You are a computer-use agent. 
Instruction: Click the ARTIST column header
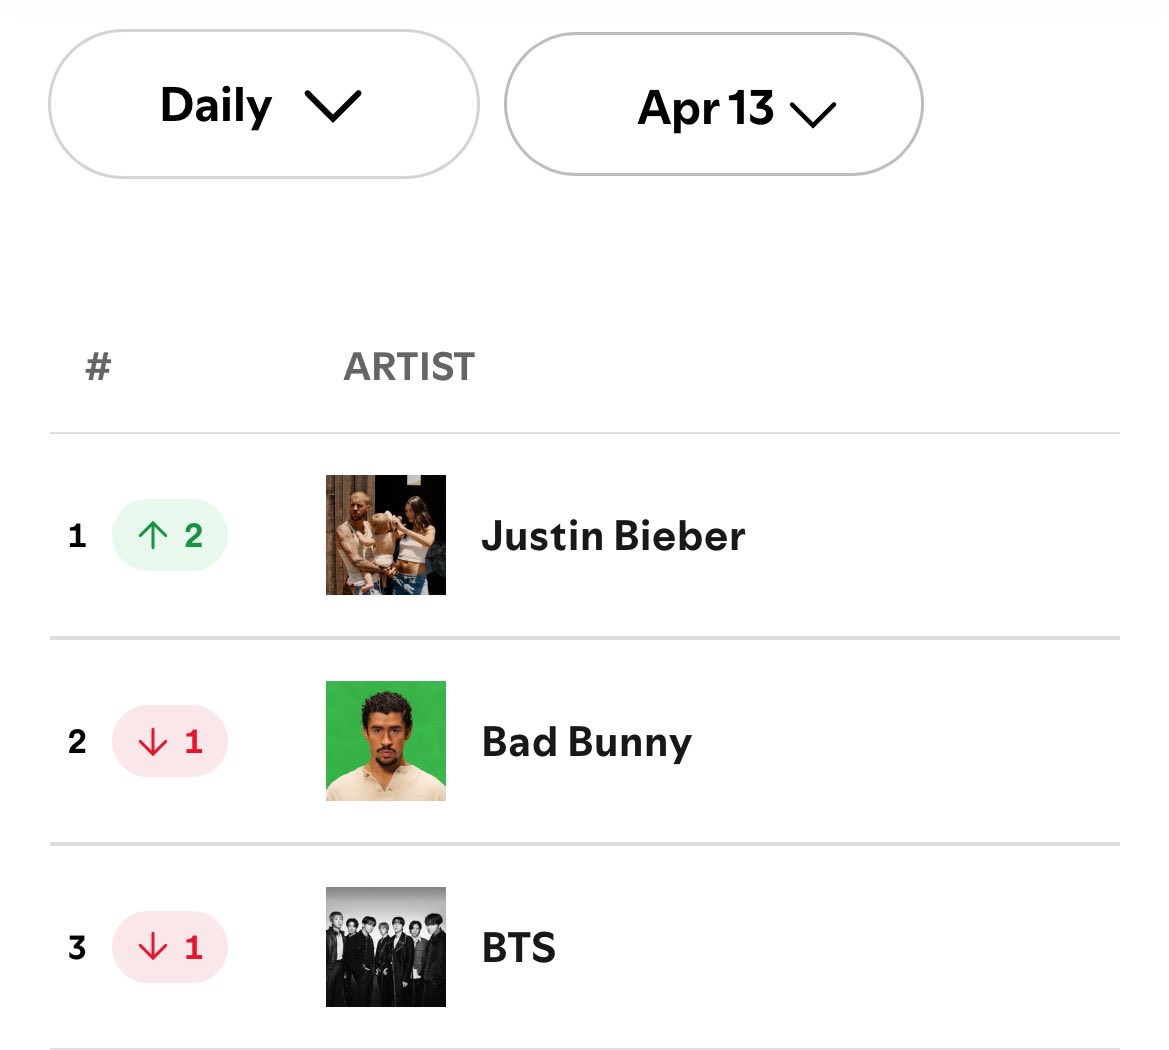[409, 367]
